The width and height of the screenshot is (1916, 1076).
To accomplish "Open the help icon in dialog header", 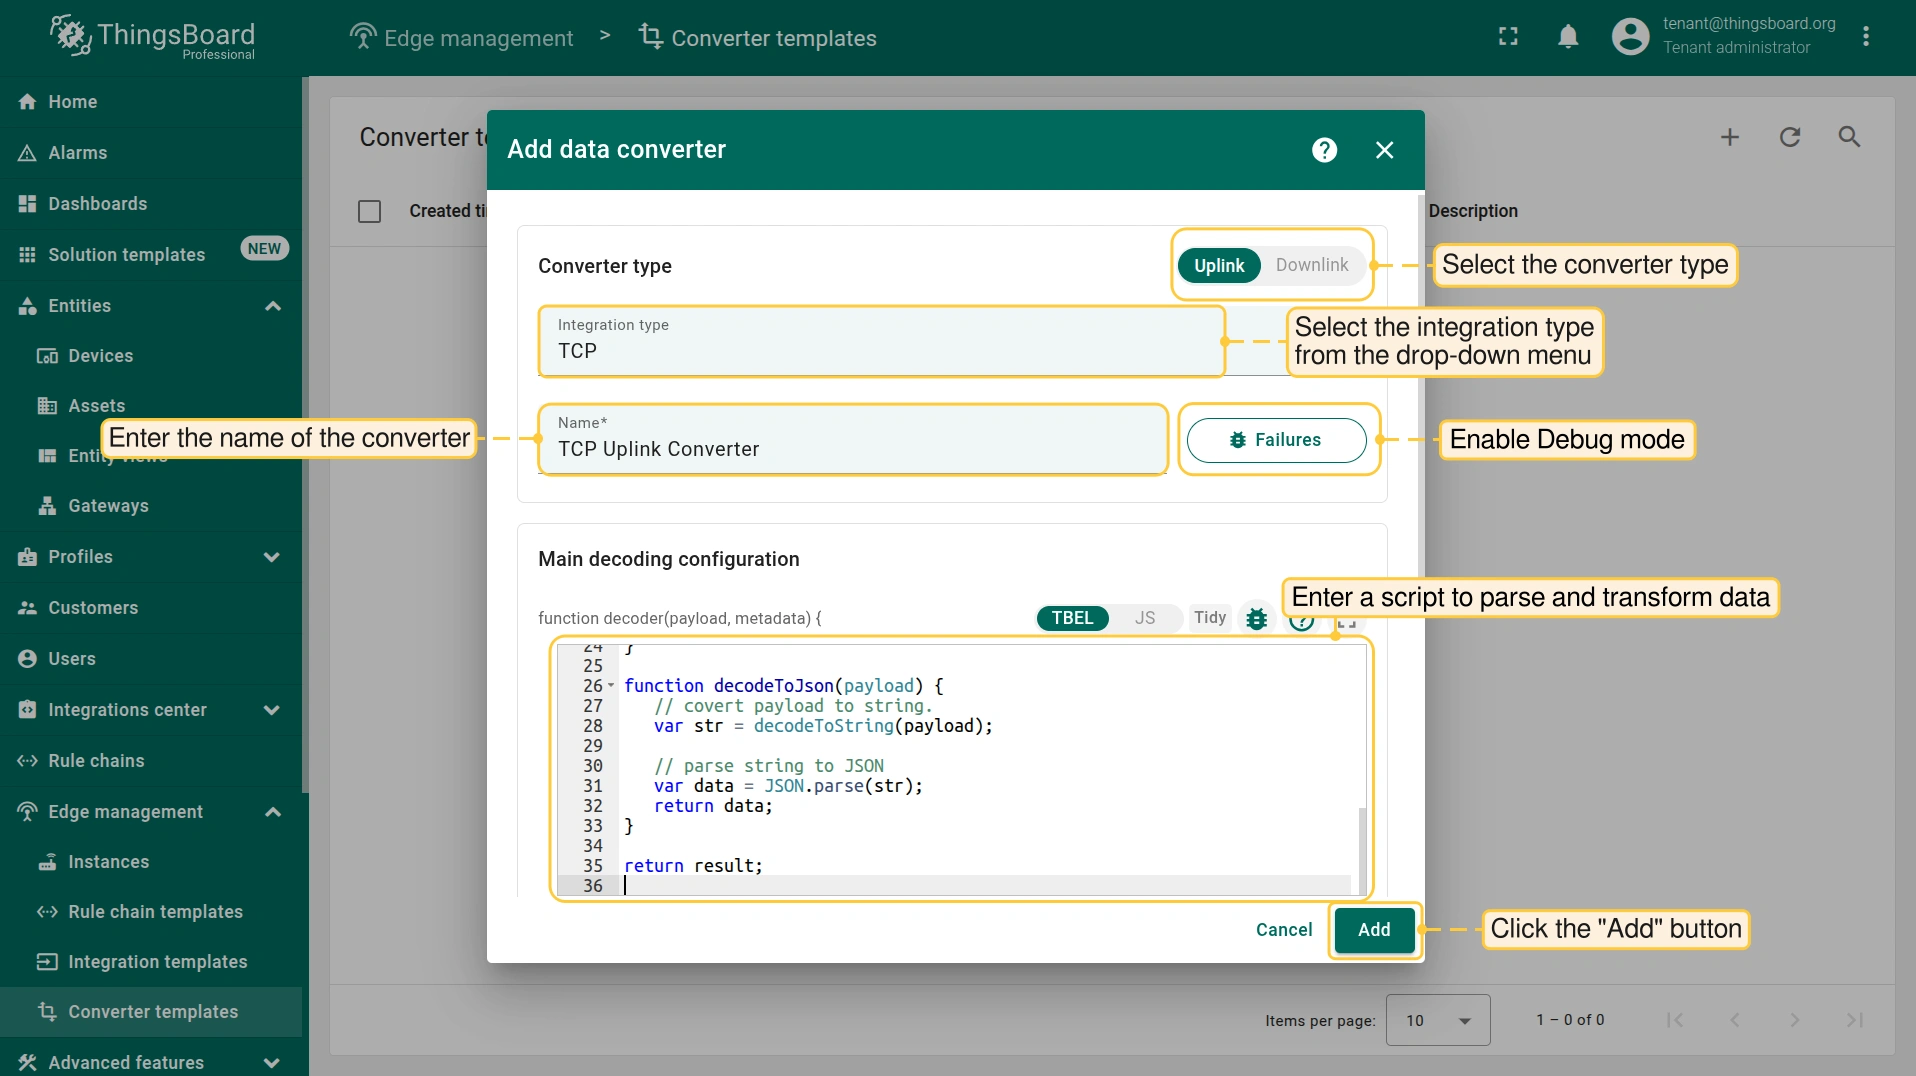I will [1324, 150].
